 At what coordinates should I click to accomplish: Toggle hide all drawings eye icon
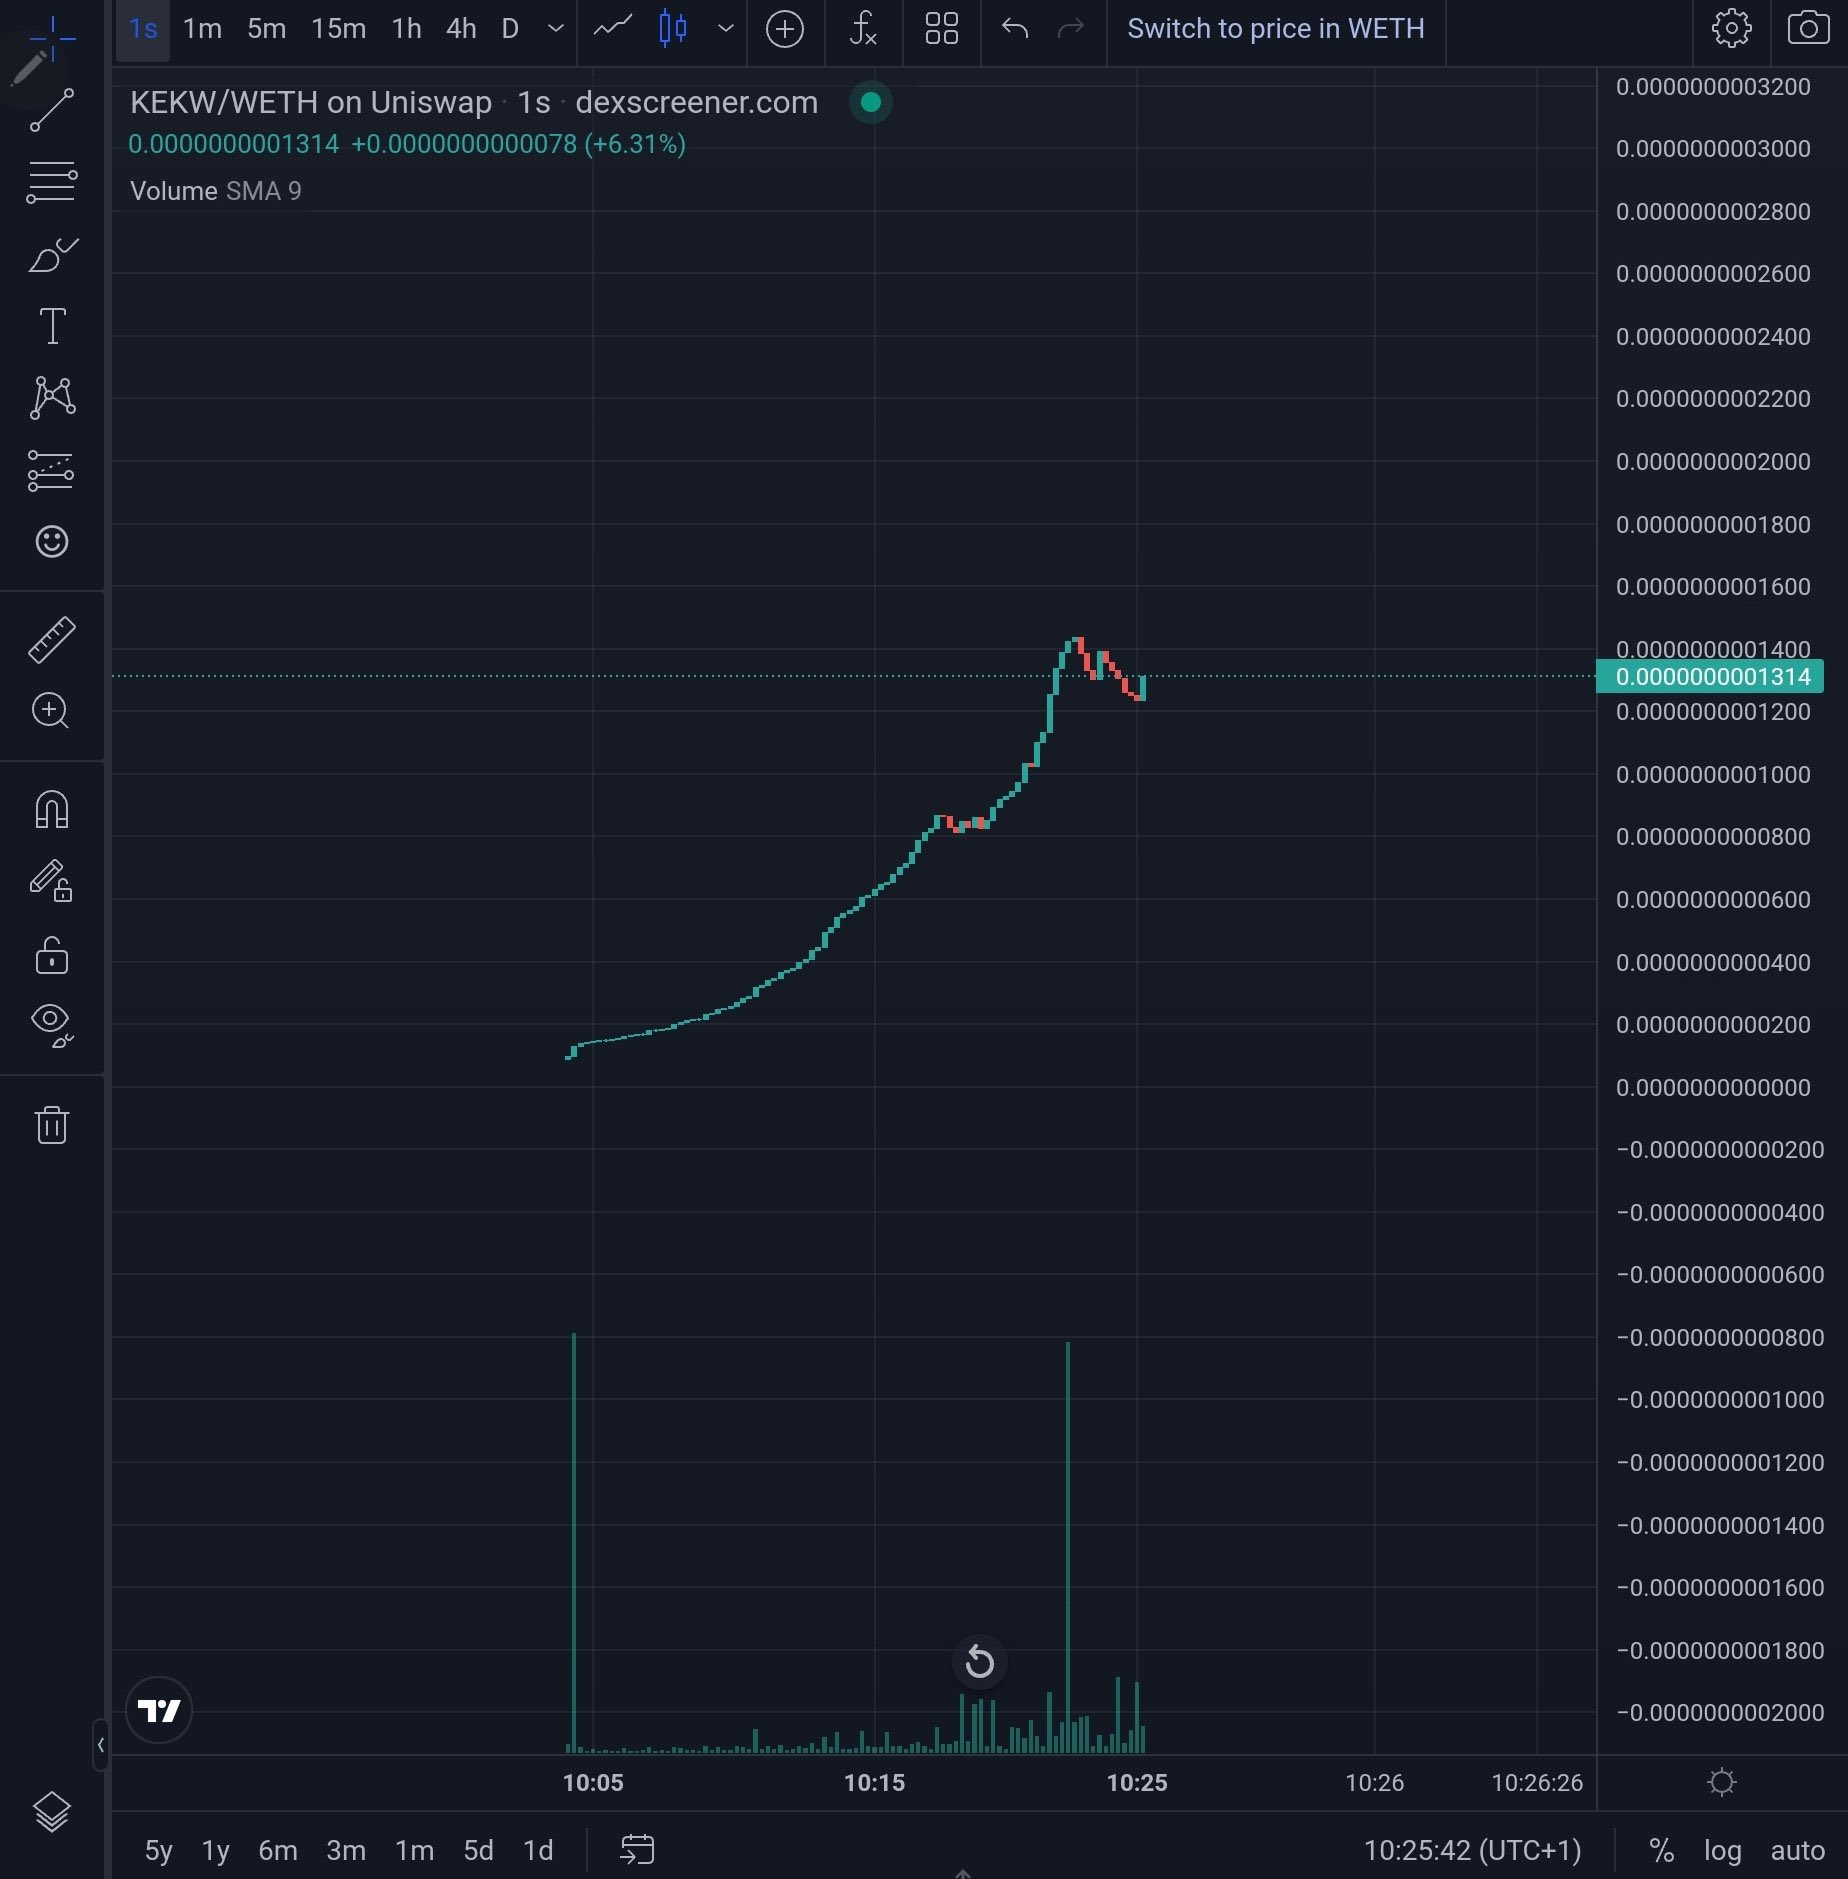tap(52, 1025)
